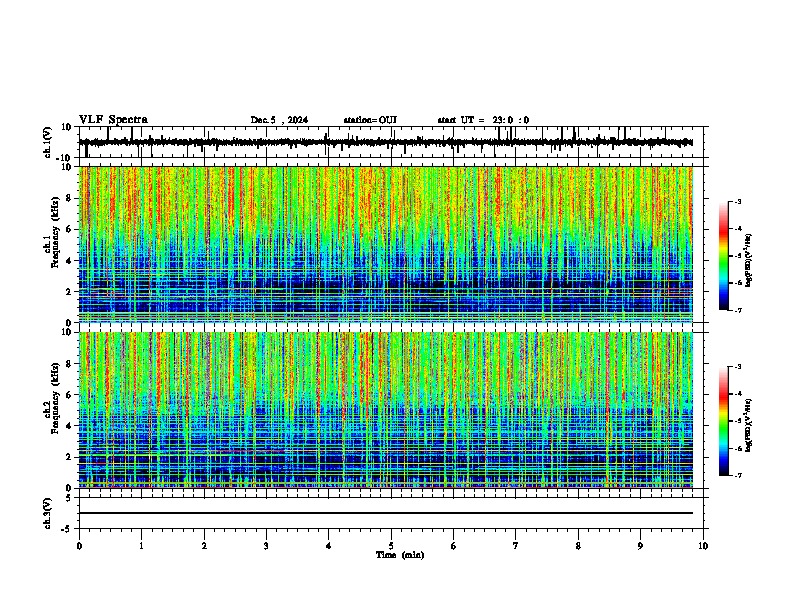The image size is (792, 612).
Task: Click the ch.1 color scale bar
Action: click(x=724, y=256)
